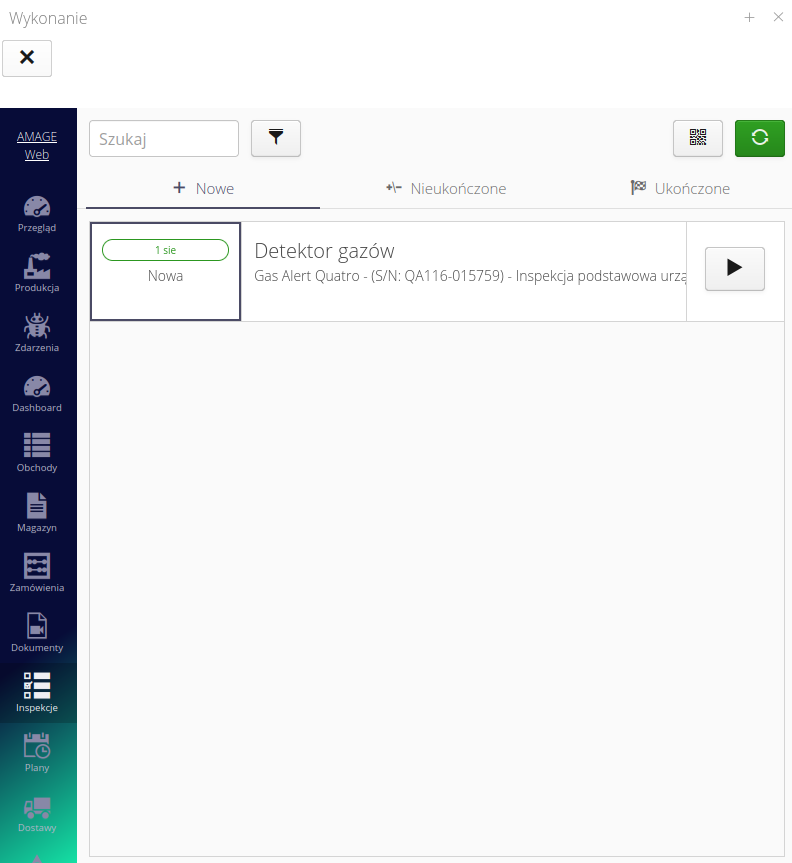Open the Dashboard gauge icon
Image resolution: width=792 pixels, height=863 pixels.
(37, 393)
